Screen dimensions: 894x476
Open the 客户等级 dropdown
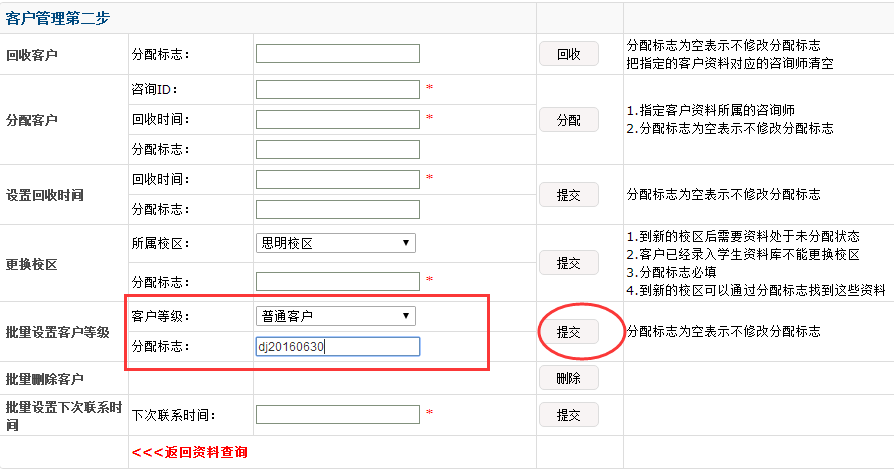pos(336,316)
